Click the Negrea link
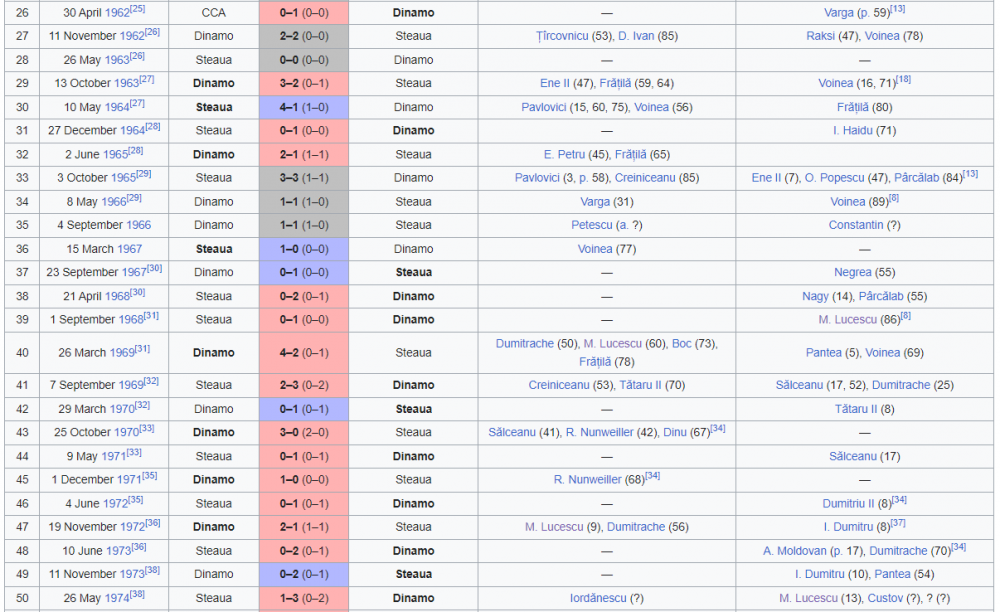The height and width of the screenshot is (612, 1000). pos(853,272)
